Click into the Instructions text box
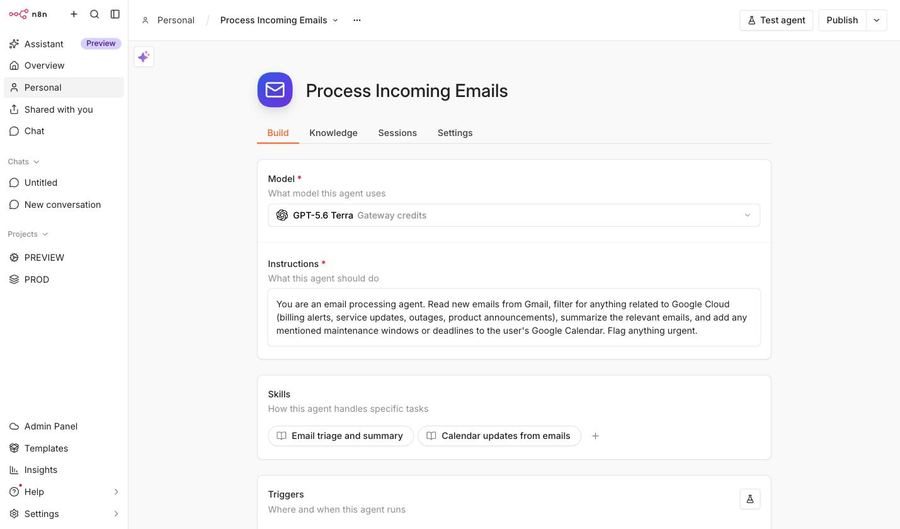 click(514, 317)
